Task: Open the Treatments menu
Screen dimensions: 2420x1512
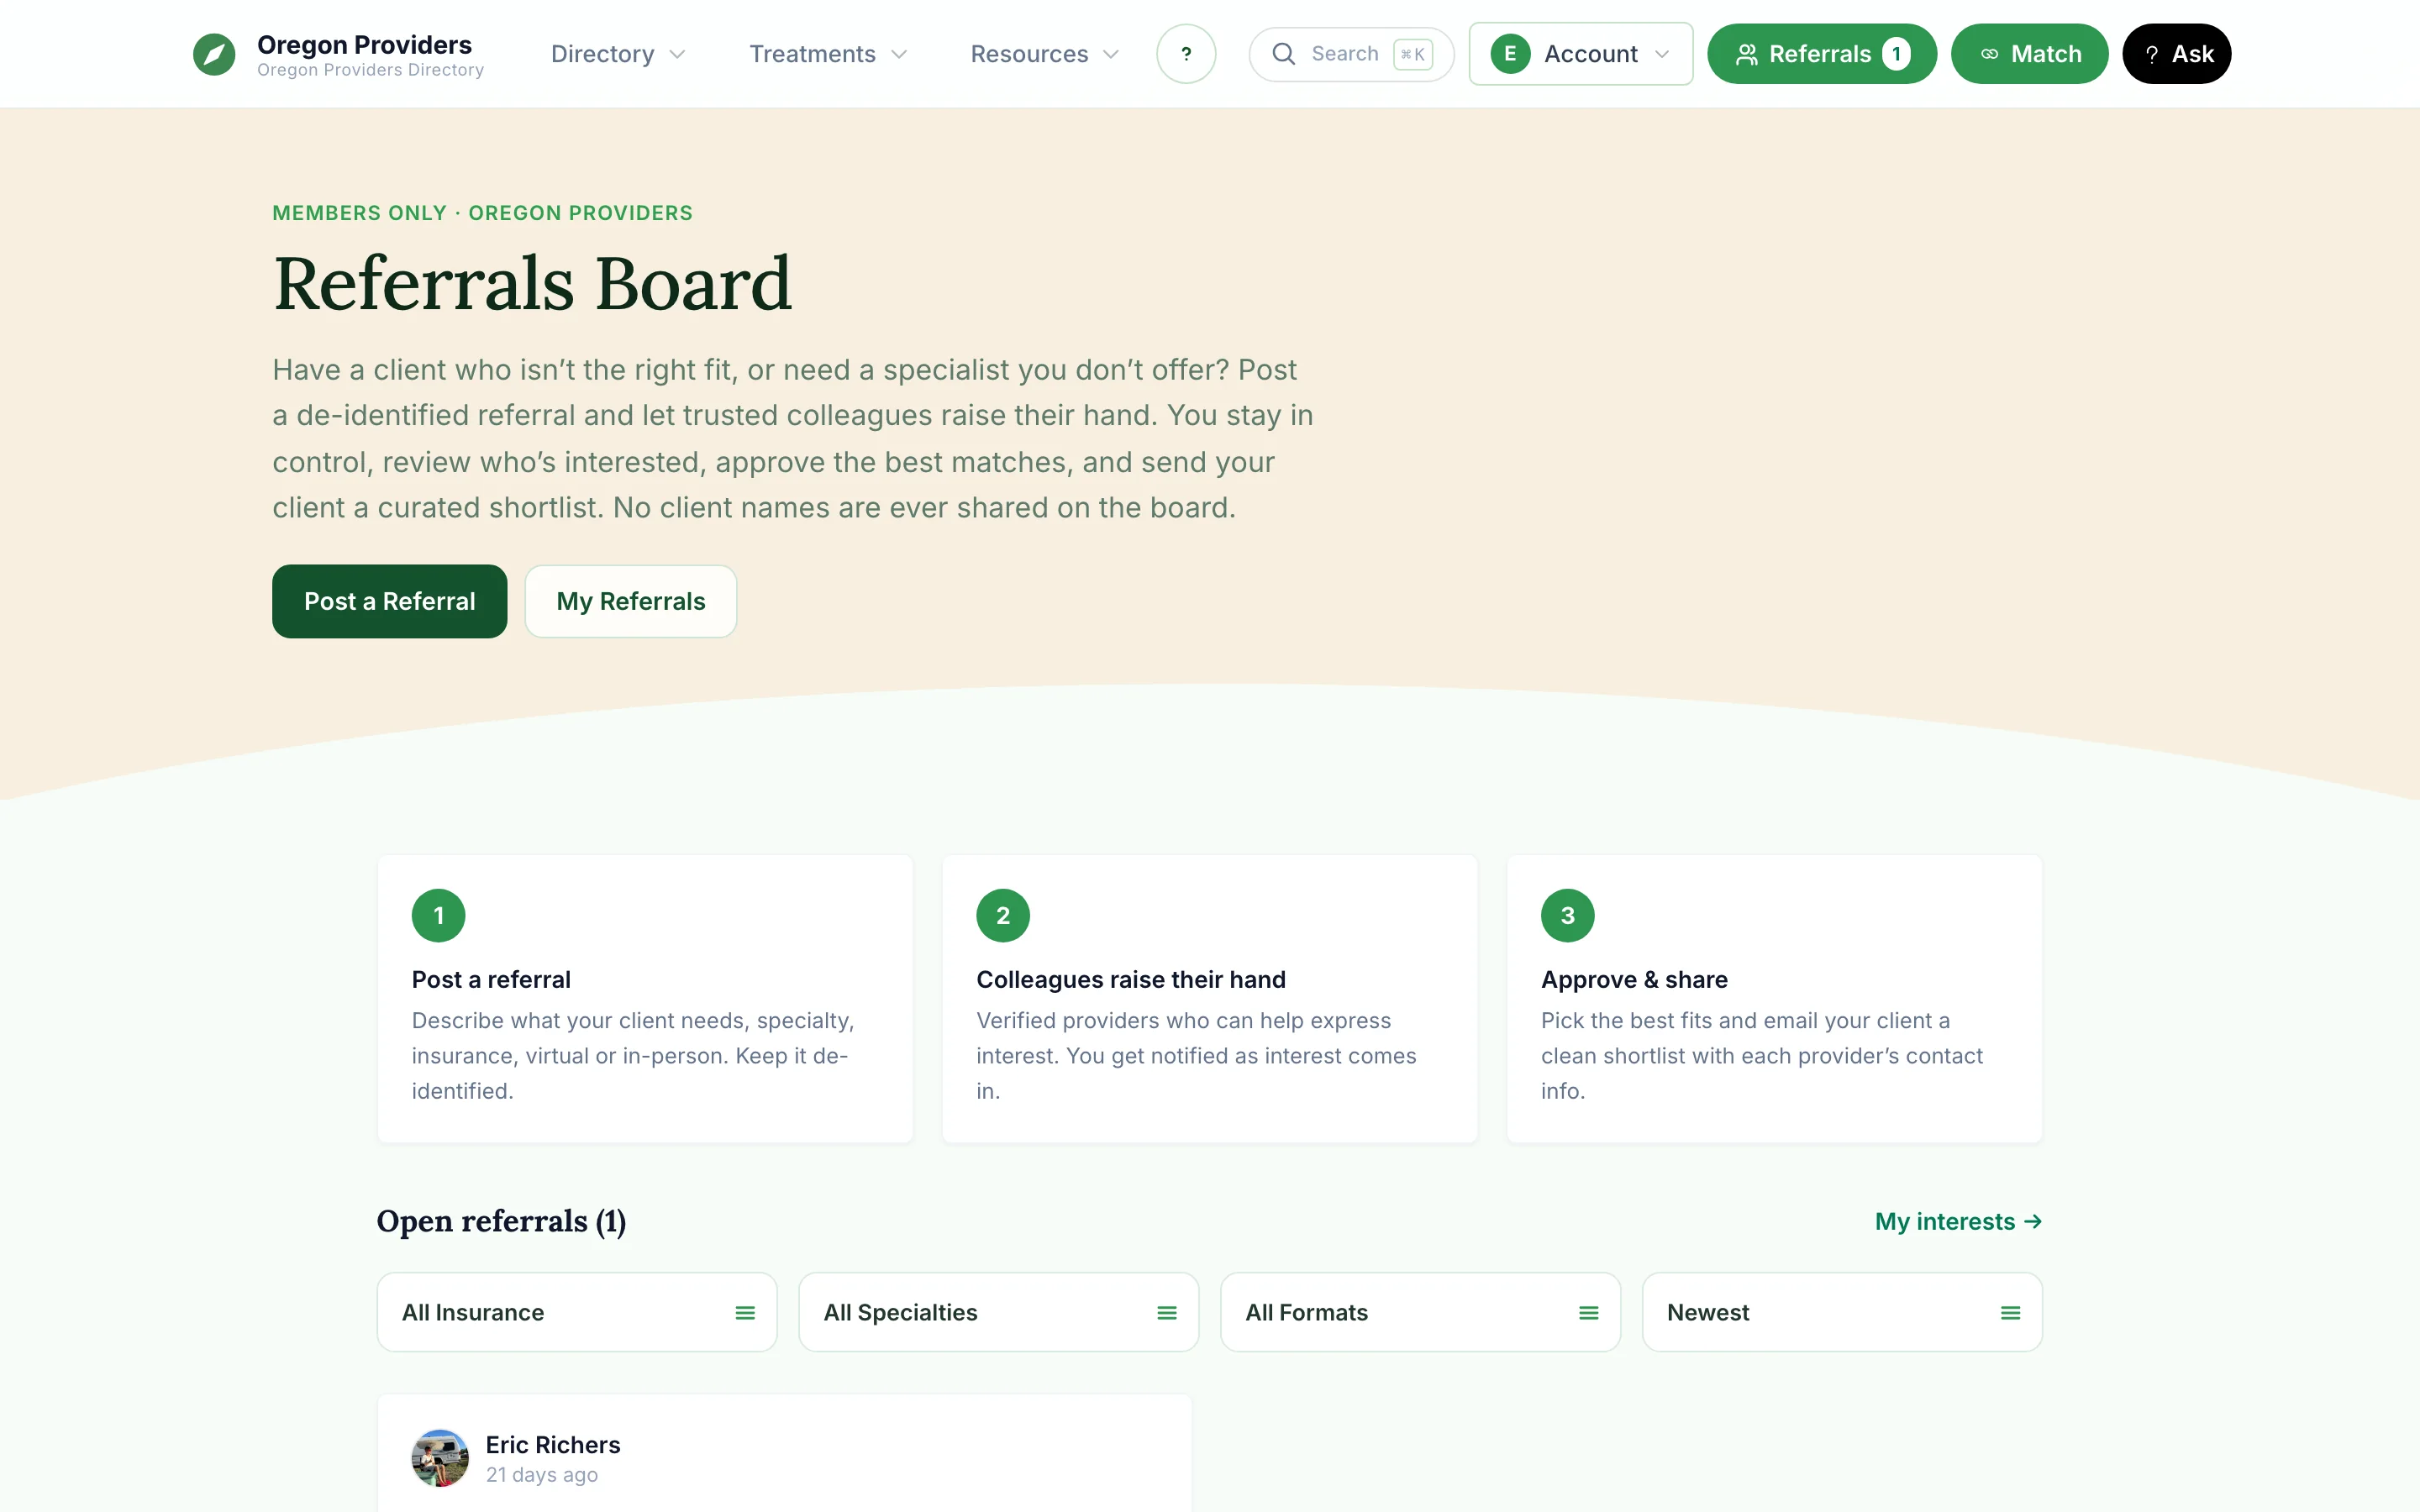Action: pos(829,54)
